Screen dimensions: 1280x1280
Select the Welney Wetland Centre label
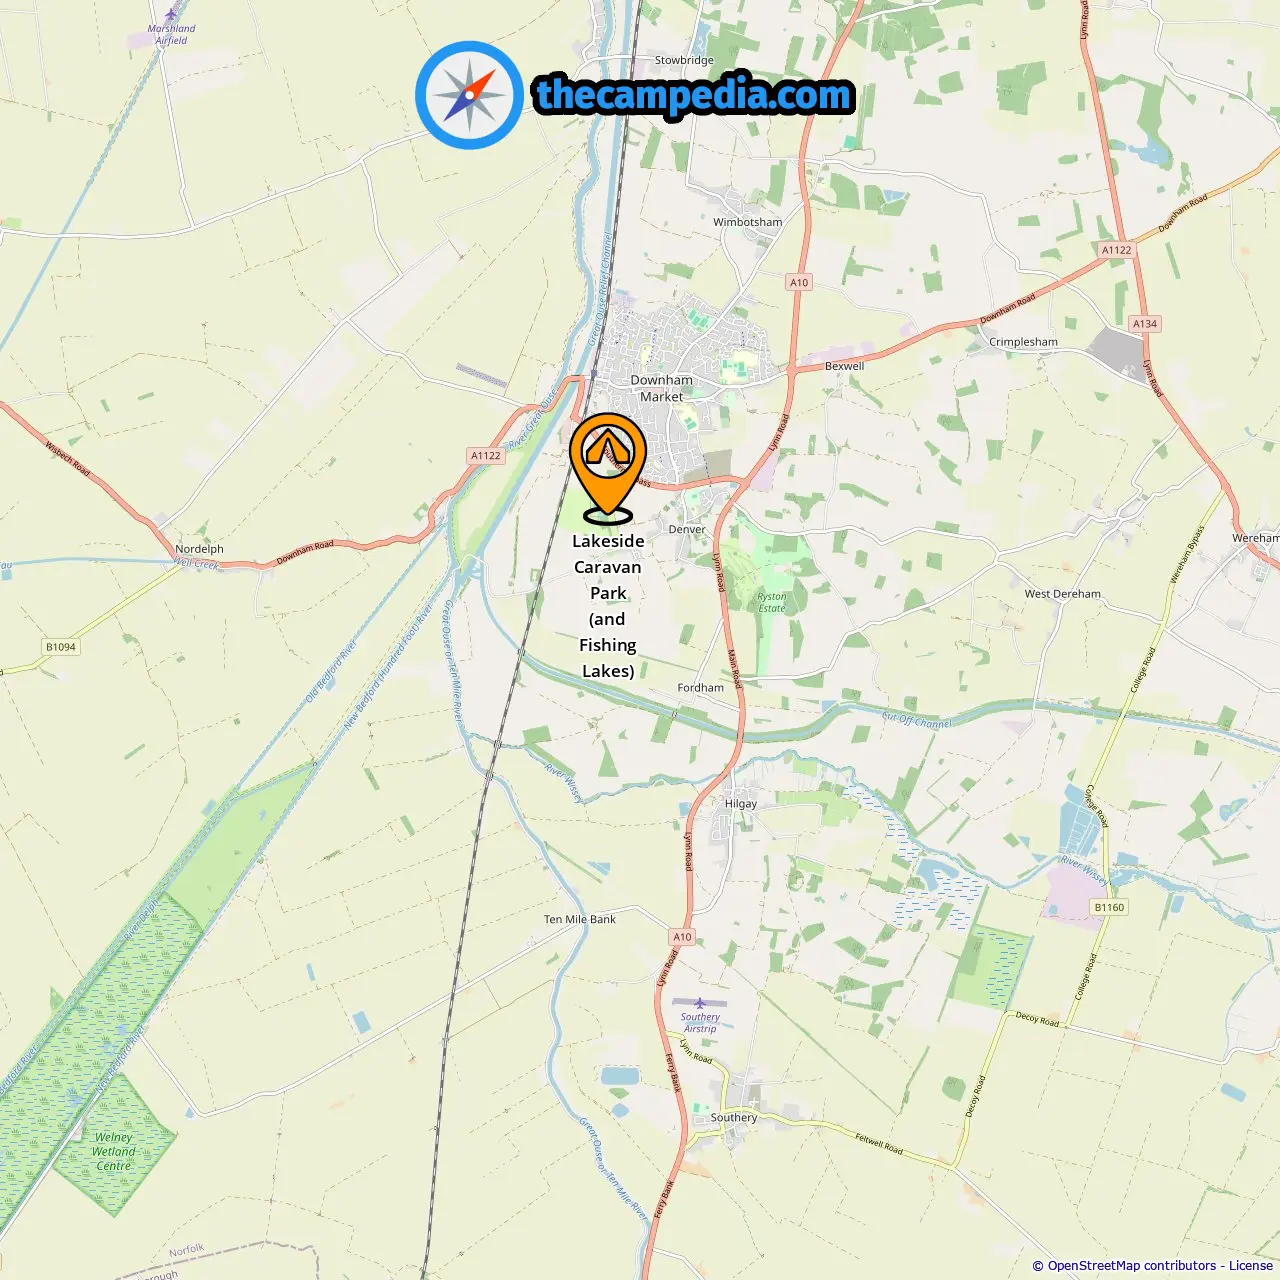[x=114, y=1151]
